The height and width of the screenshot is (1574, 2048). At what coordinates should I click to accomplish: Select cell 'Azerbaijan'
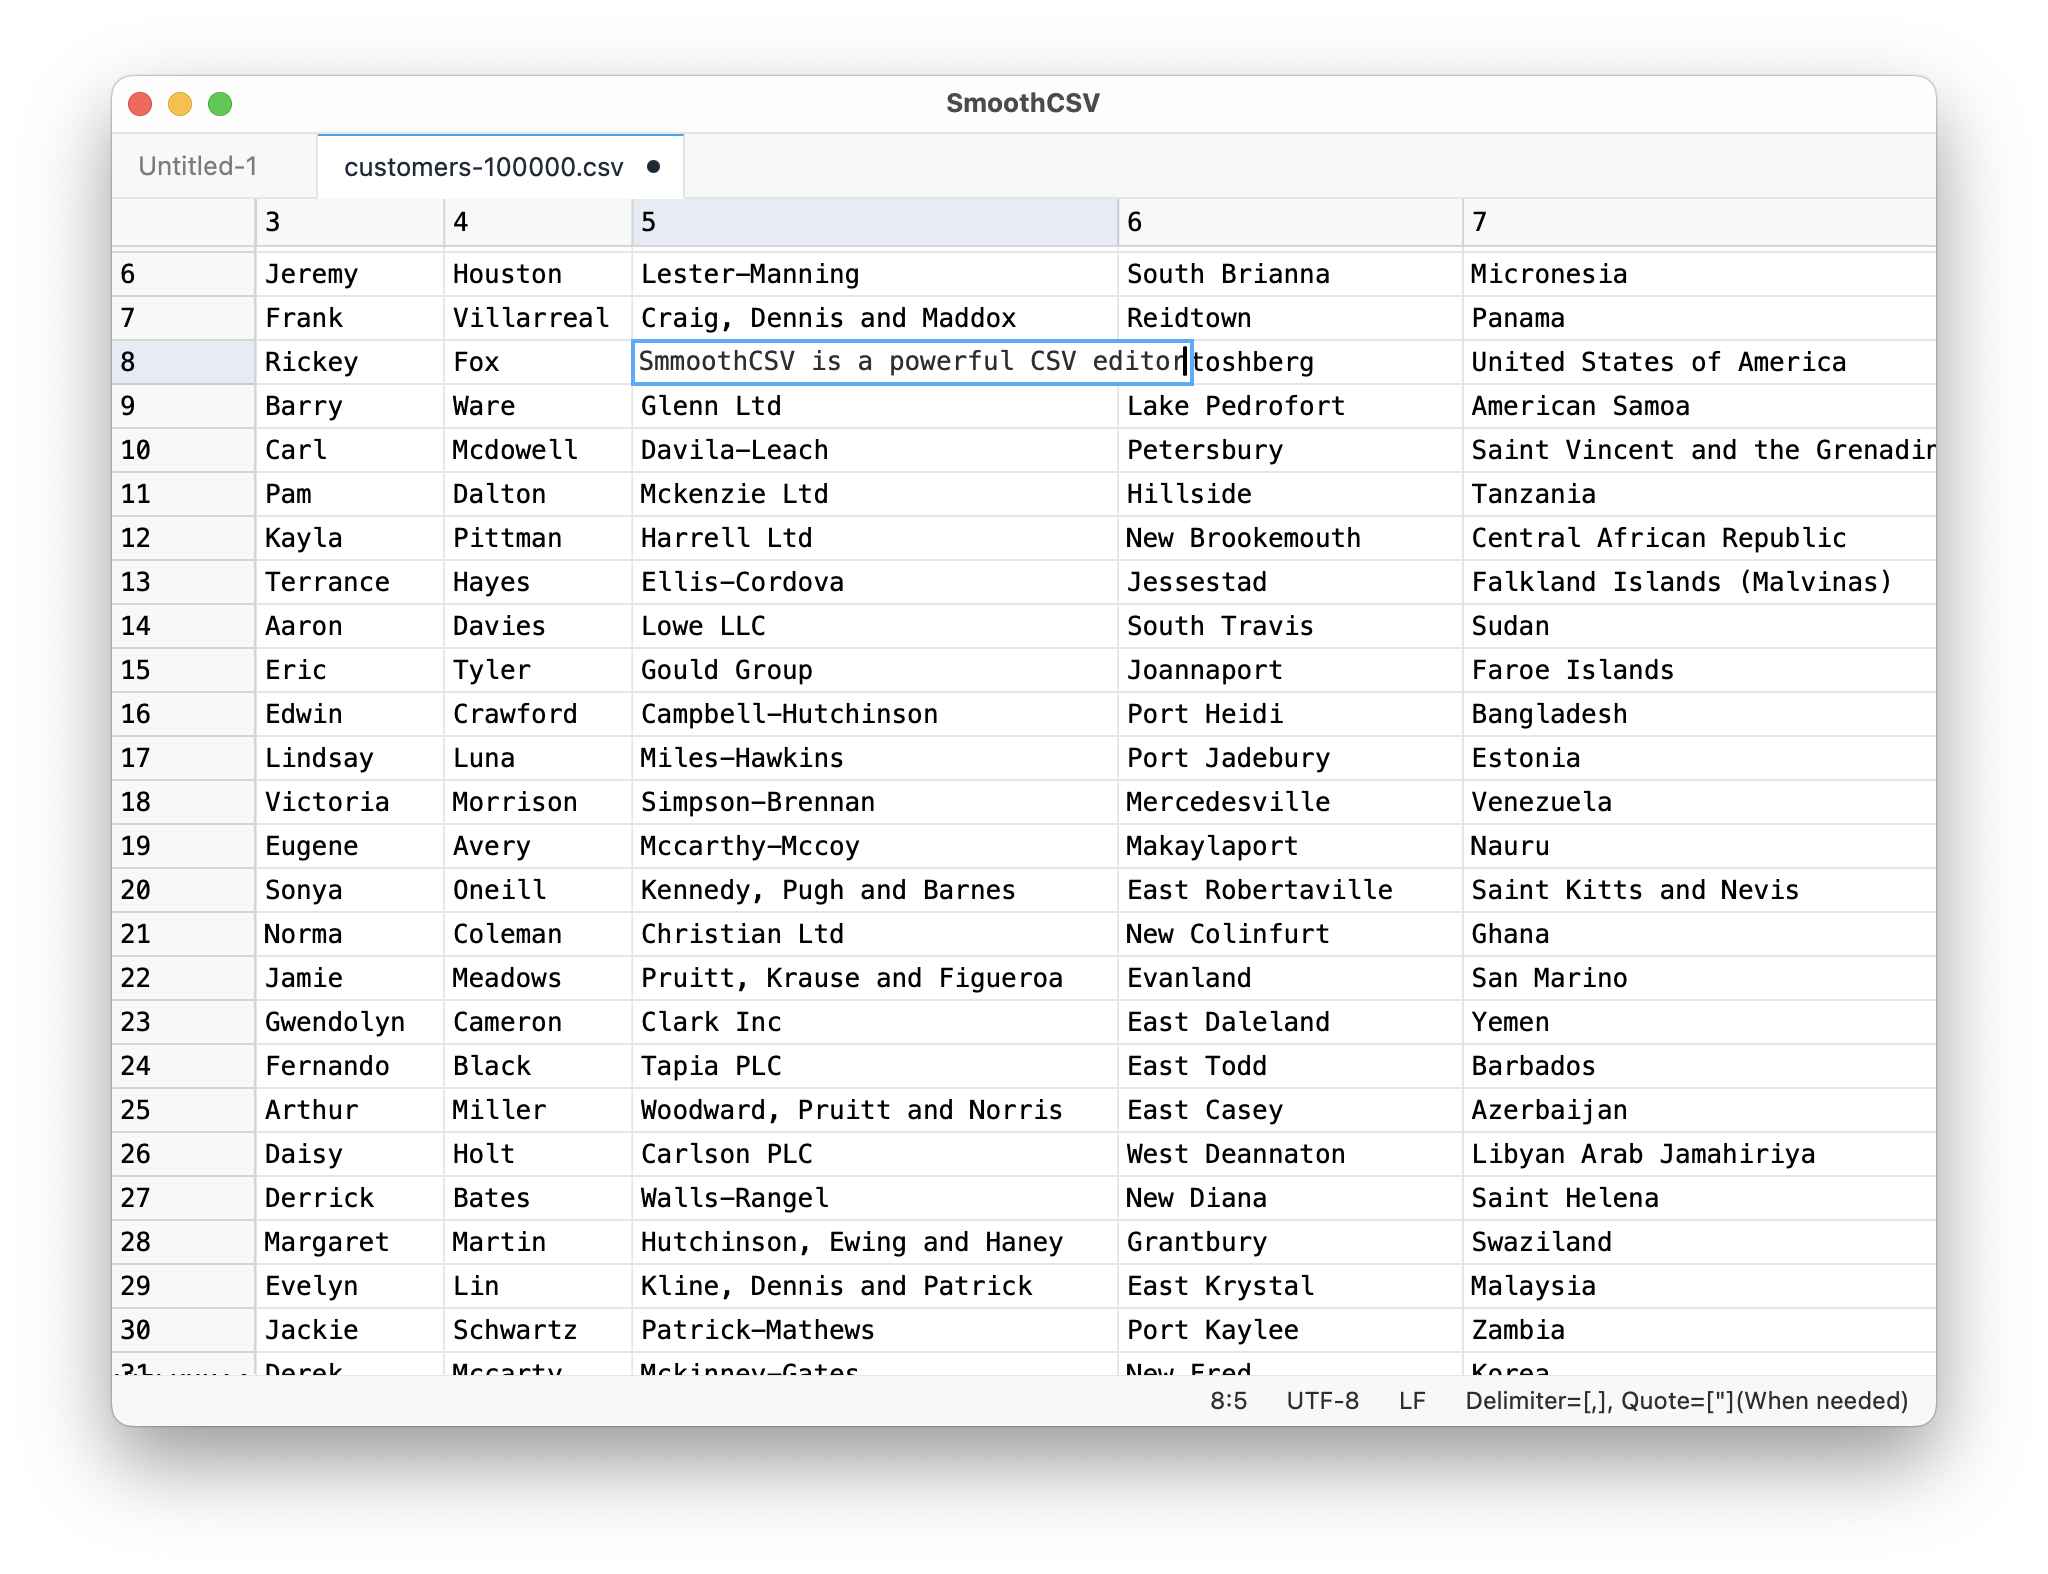coord(1699,1110)
